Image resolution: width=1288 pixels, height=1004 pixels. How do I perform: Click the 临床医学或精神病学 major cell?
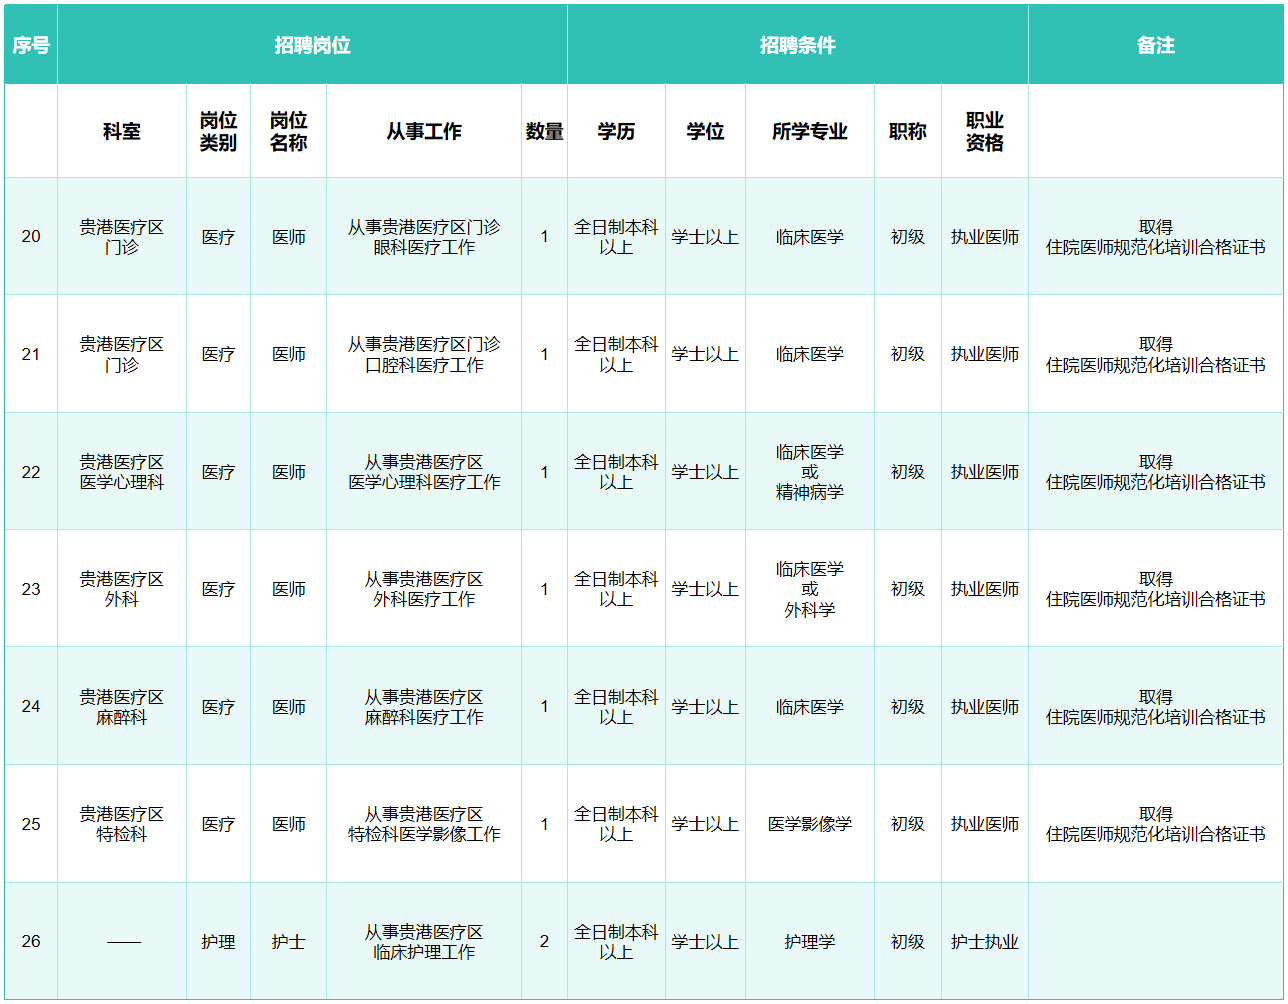tap(809, 472)
